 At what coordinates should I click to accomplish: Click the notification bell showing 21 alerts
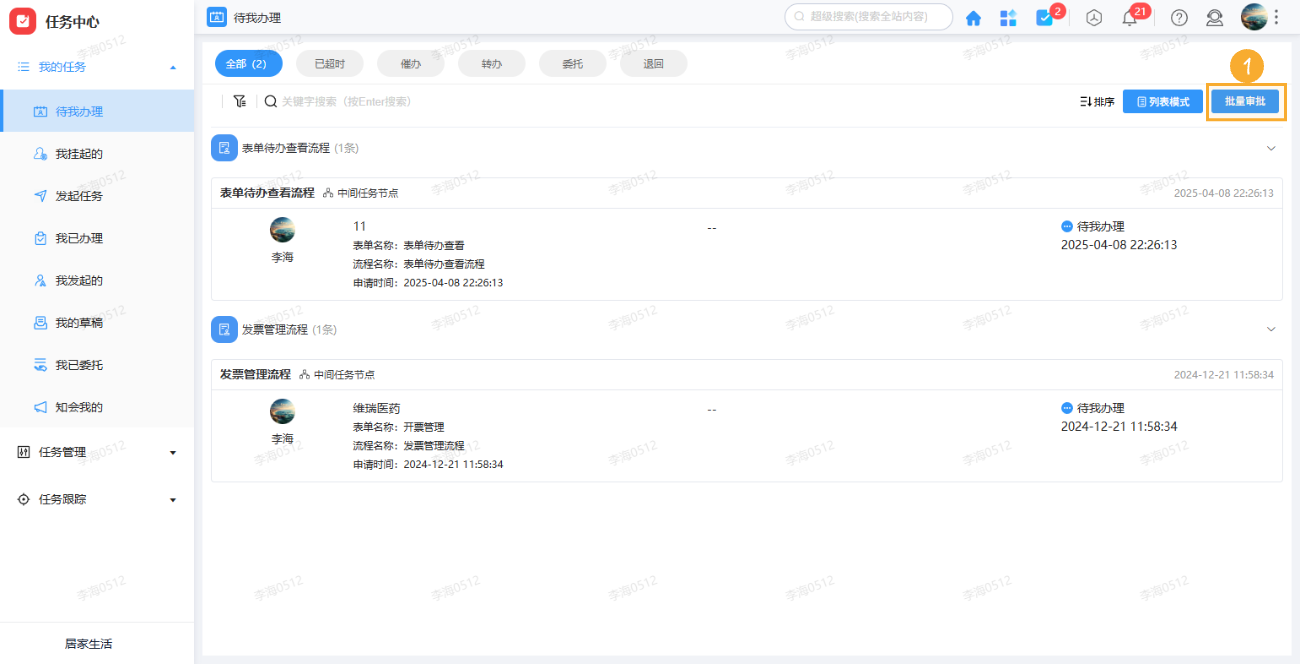(x=1130, y=17)
